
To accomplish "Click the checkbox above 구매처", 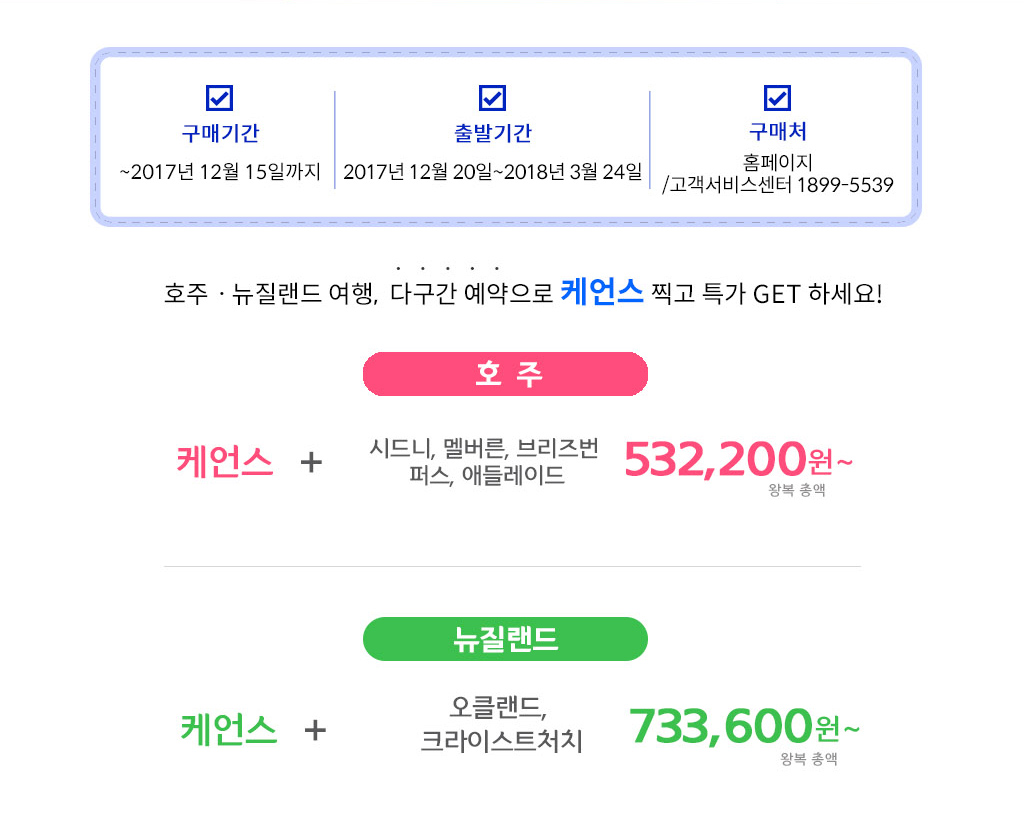I will [777, 98].
